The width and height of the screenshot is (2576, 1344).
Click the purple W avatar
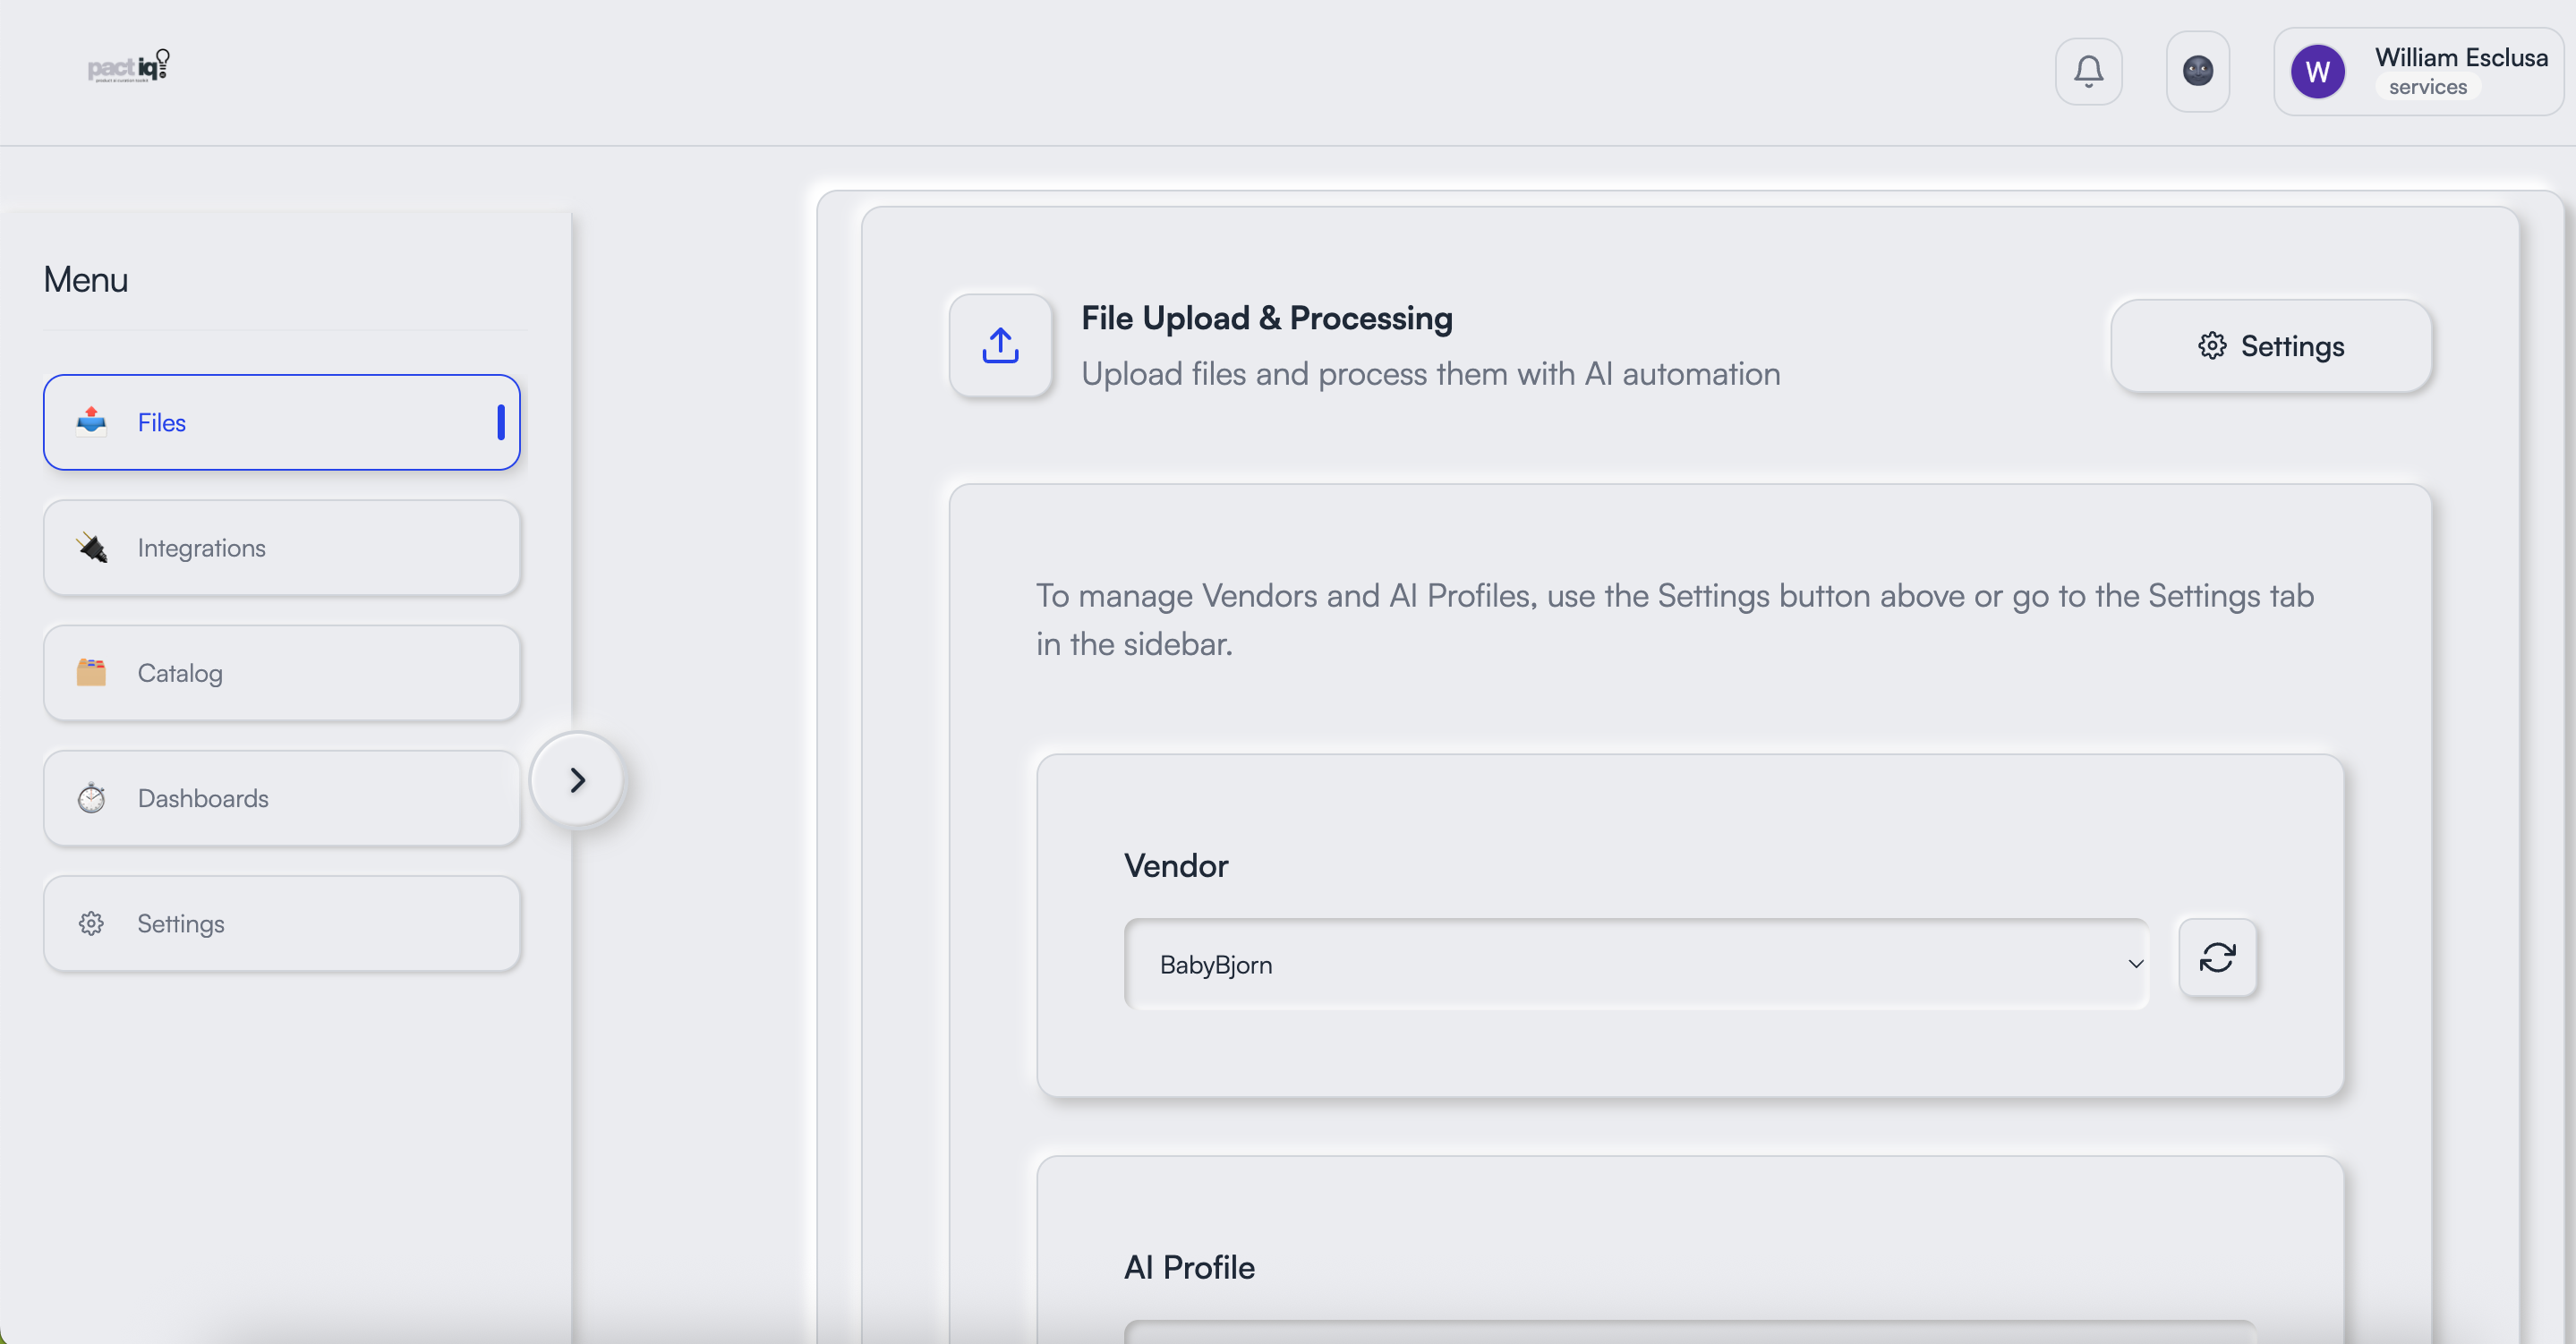coord(2317,71)
